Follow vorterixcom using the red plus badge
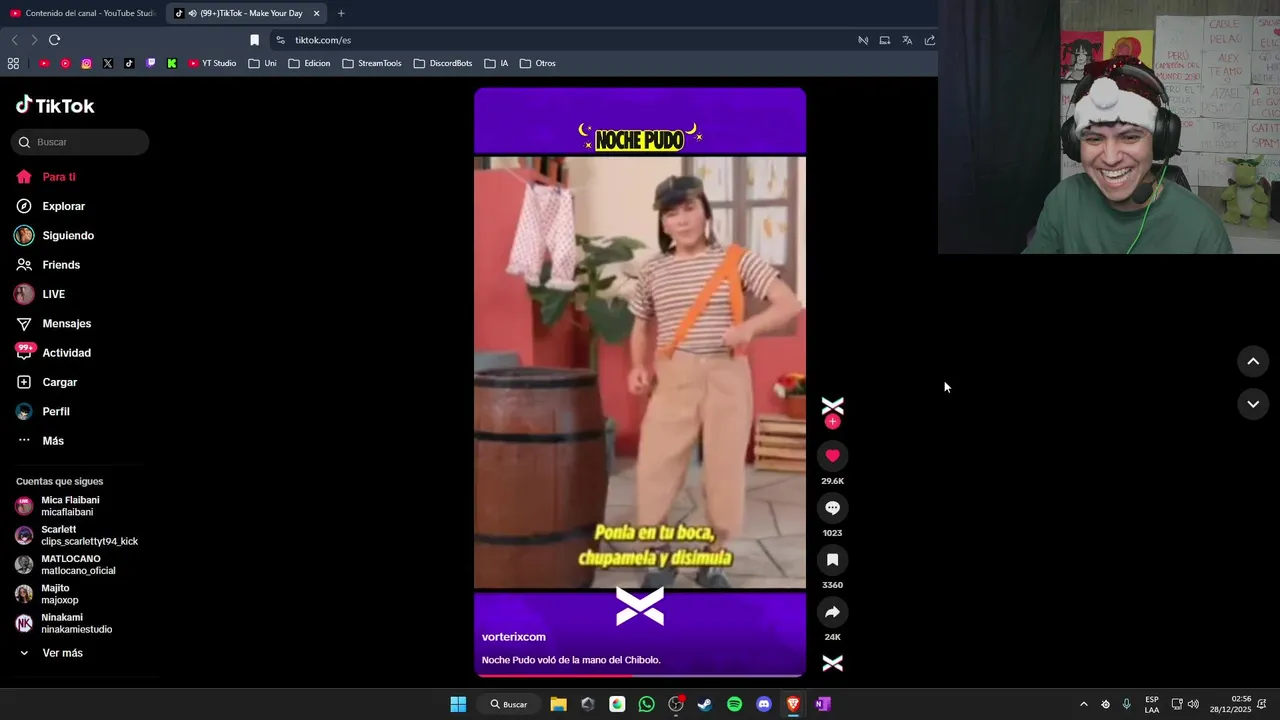This screenshot has height=720, width=1280. coord(832,422)
